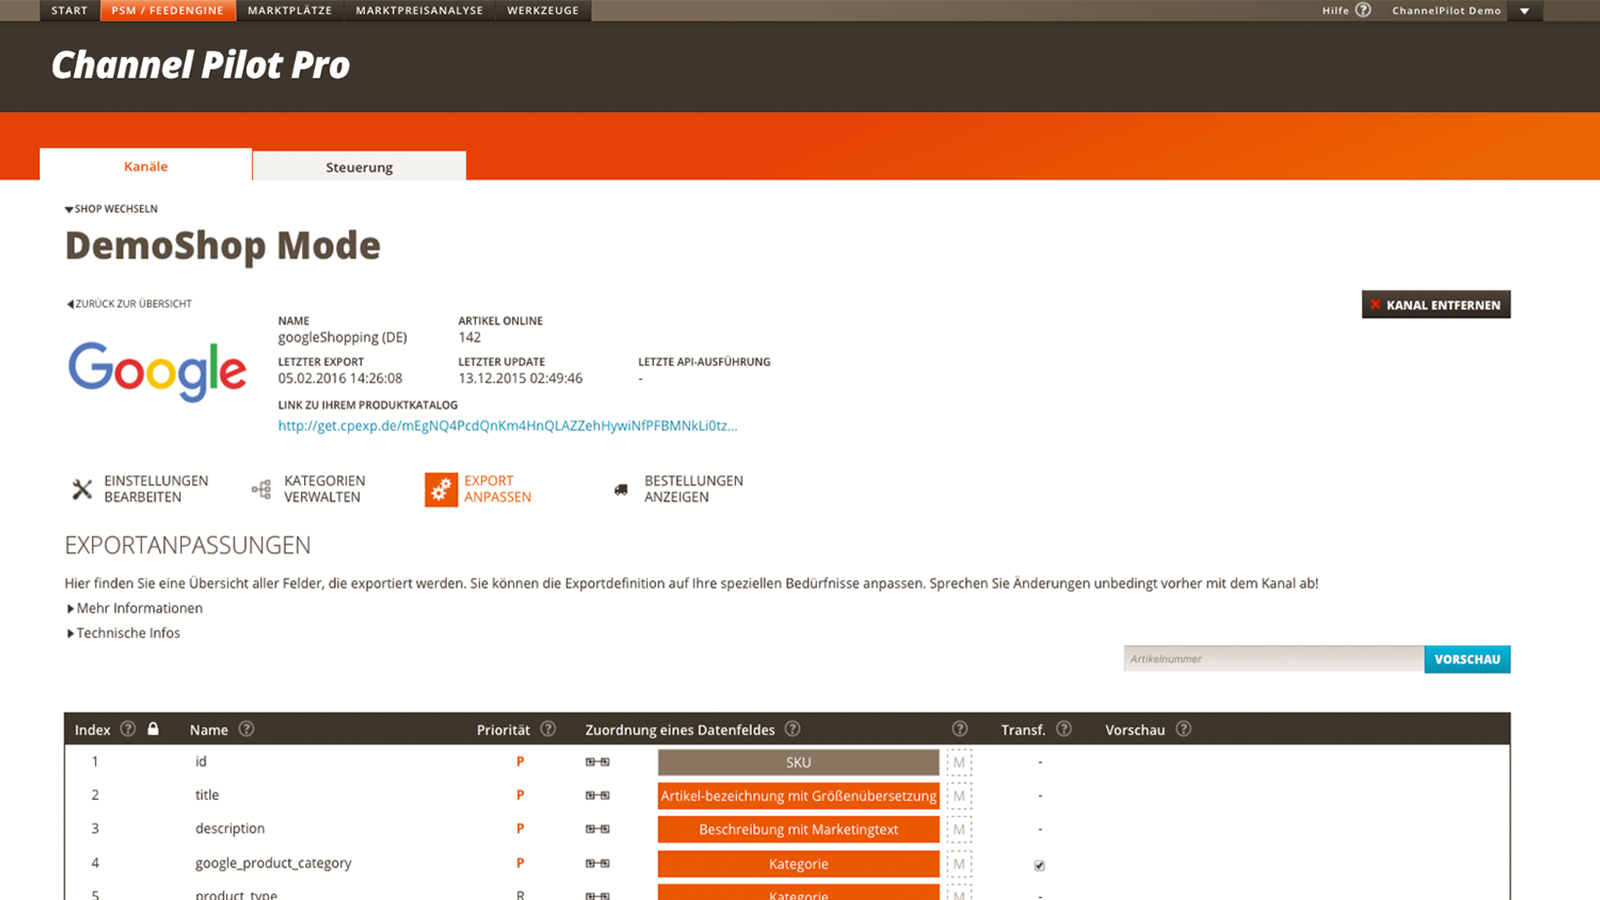Screen dimensions: 1600x900
Task: Open the Hilfe question mark icon
Action: tap(1363, 10)
